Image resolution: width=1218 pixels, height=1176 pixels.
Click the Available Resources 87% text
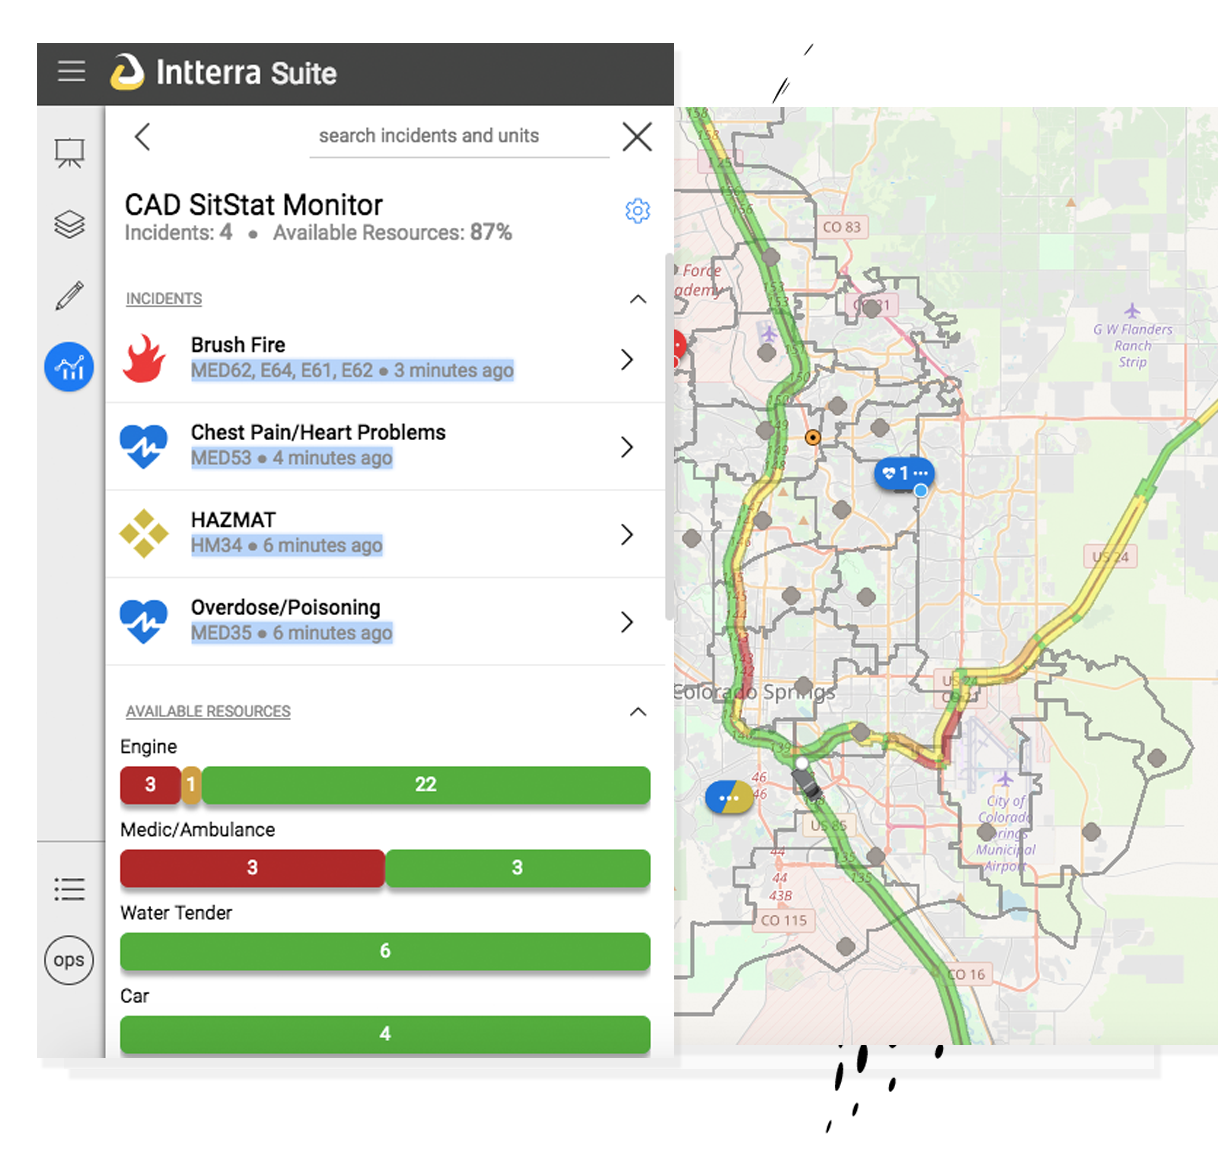coord(393,233)
